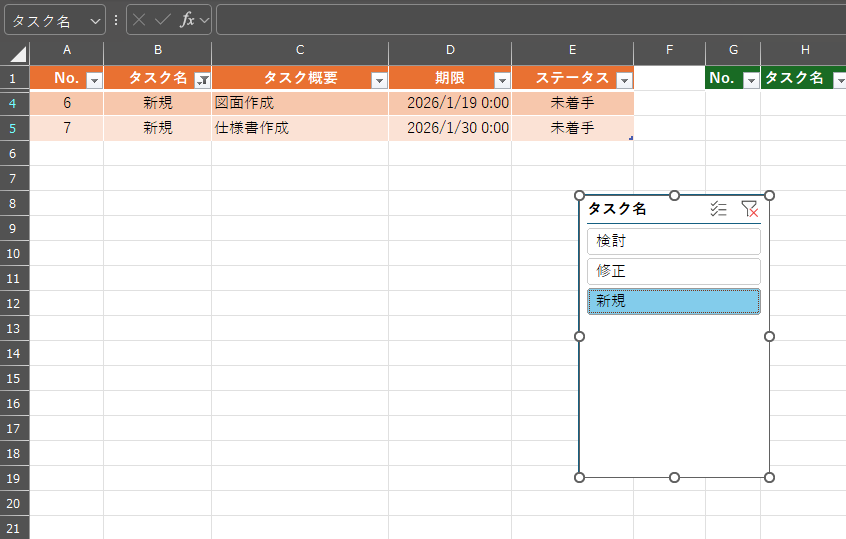Screen dimensions: 846x539
Task: Click the formula bar cancel X icon
Action: pos(140,20)
